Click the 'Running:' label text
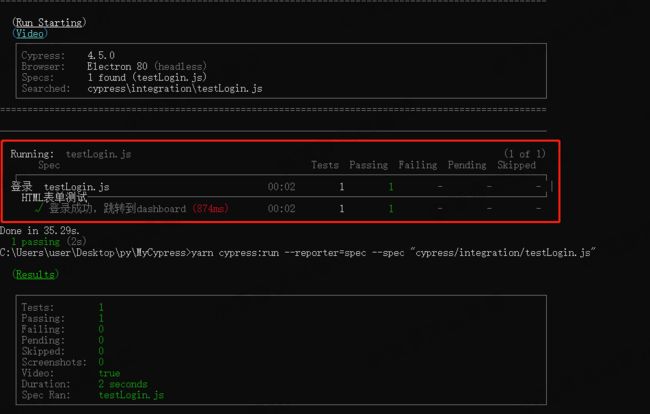Image resolution: width=650 pixels, height=414 pixels. [32, 154]
